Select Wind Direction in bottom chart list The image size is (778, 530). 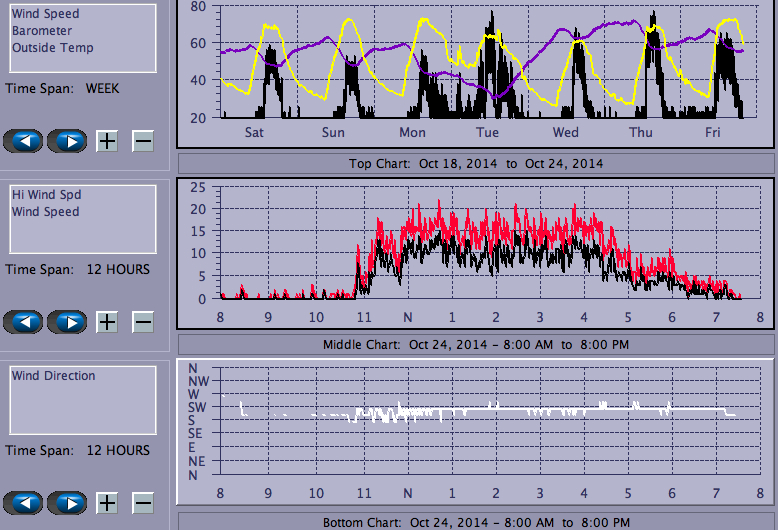point(54,376)
